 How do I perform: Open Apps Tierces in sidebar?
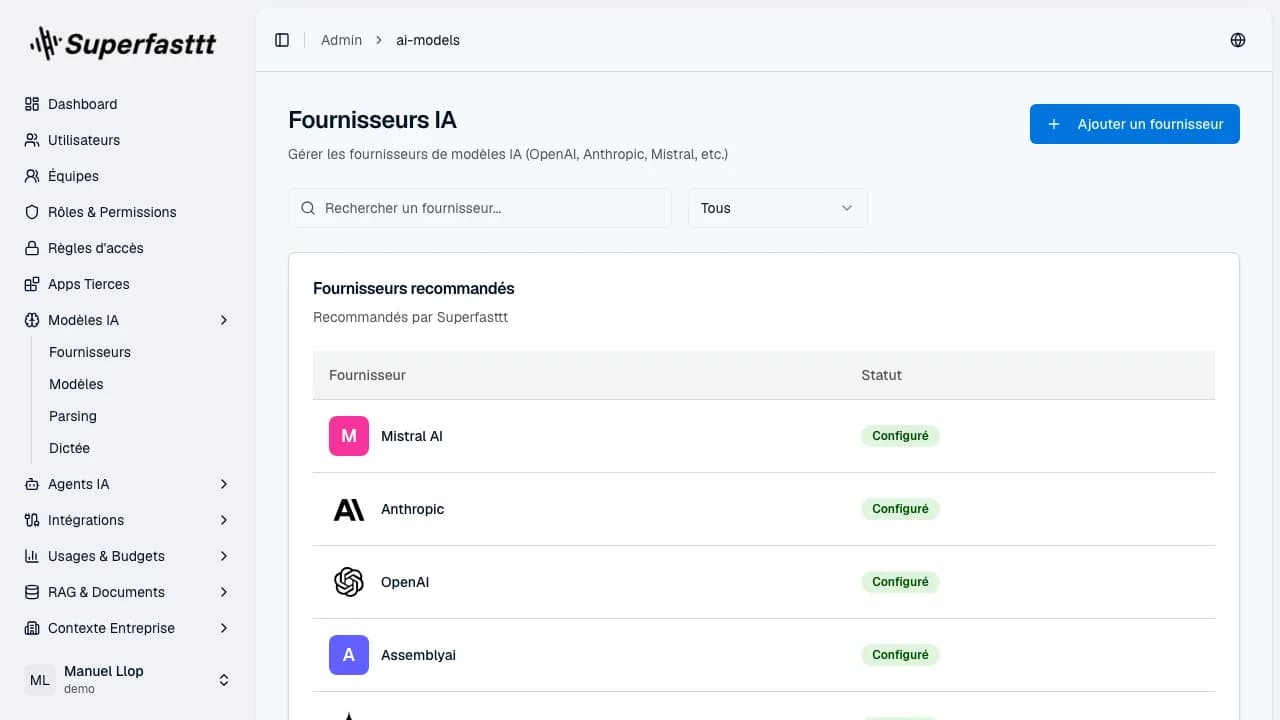[128, 284]
